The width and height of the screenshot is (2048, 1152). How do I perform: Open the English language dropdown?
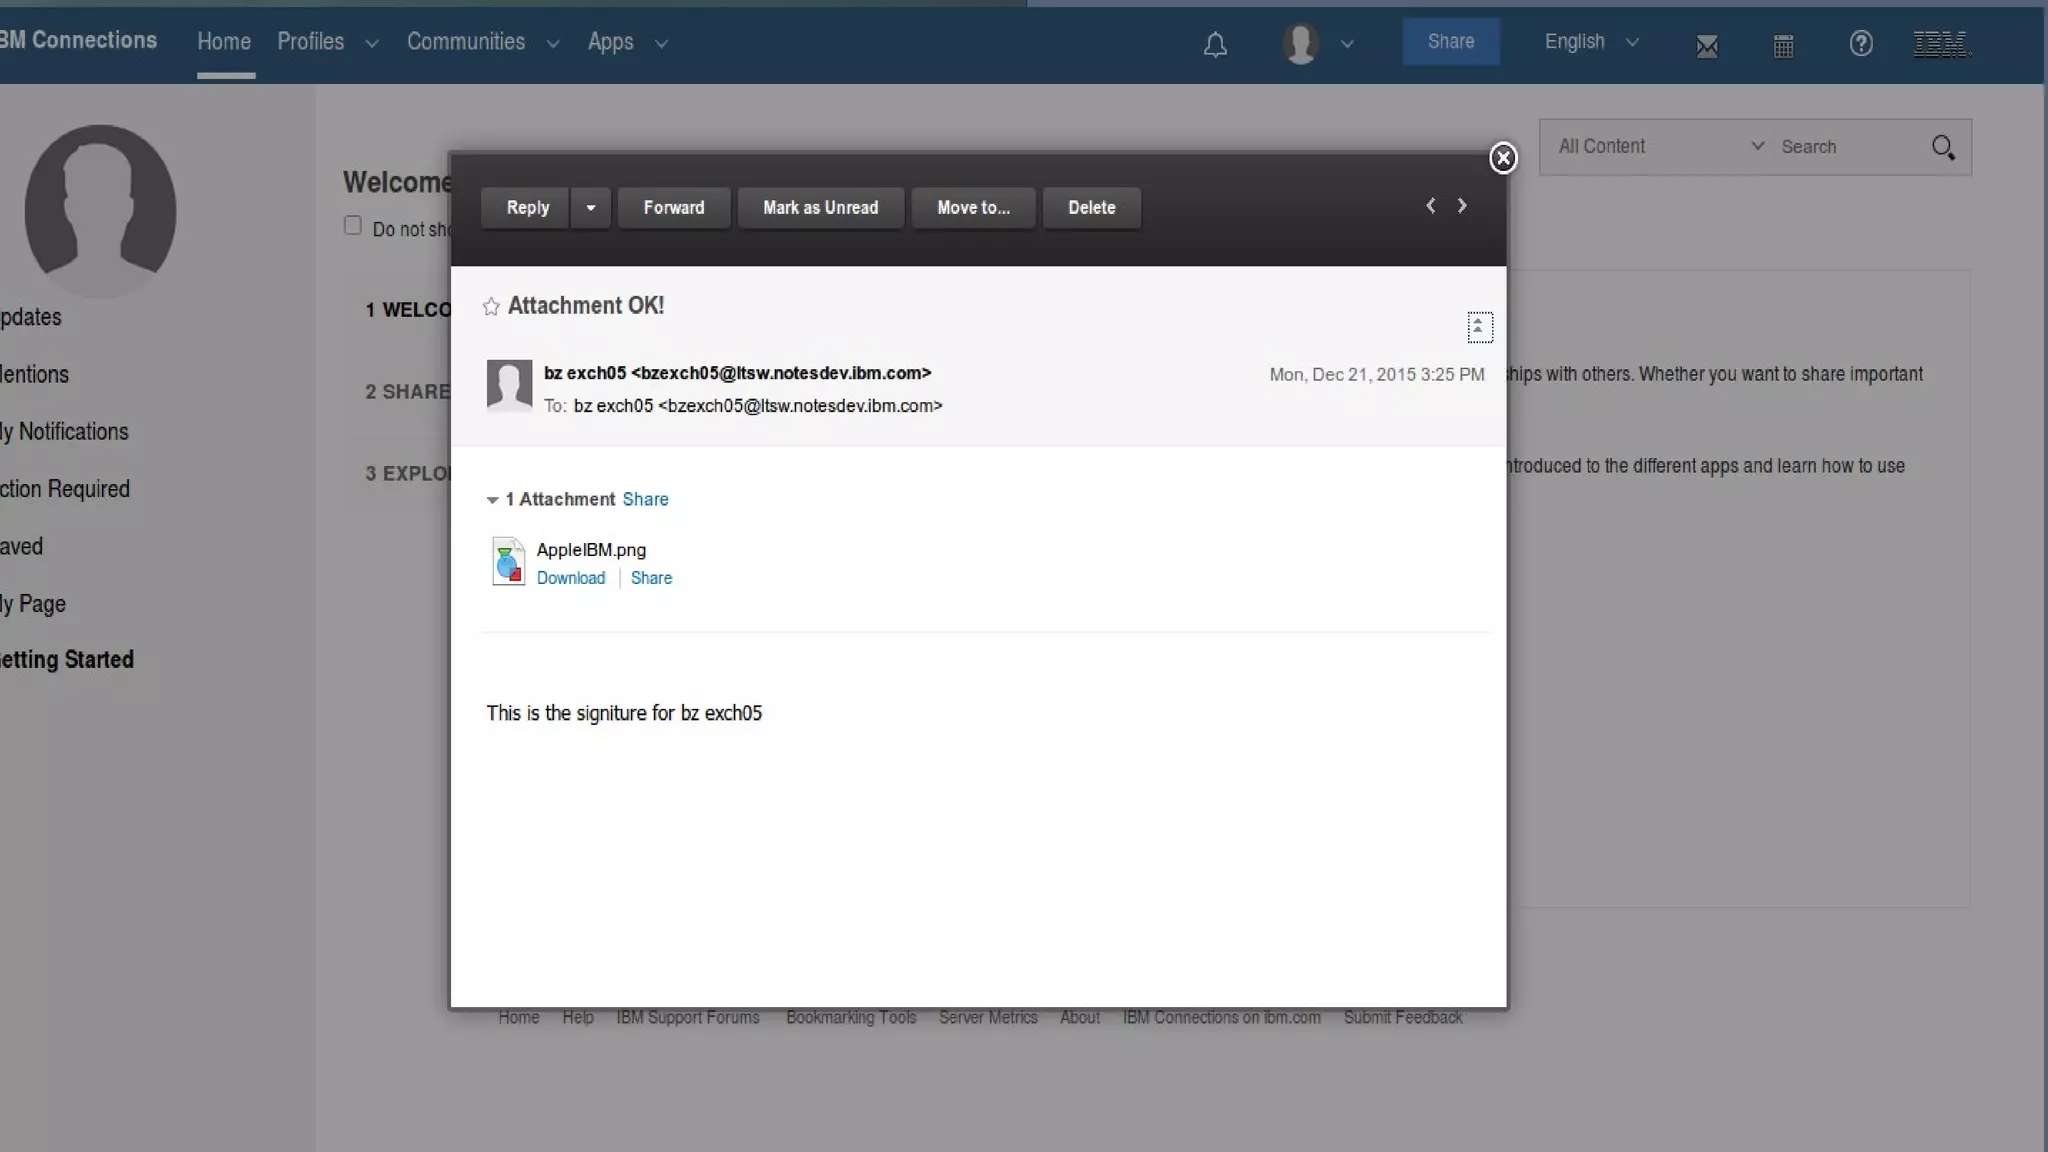1591,42
